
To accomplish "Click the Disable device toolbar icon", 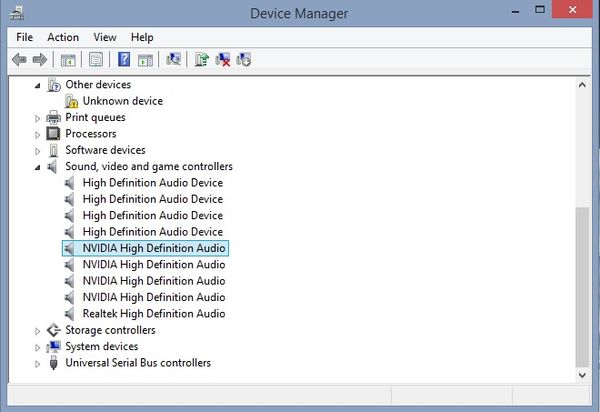I will [x=243, y=60].
